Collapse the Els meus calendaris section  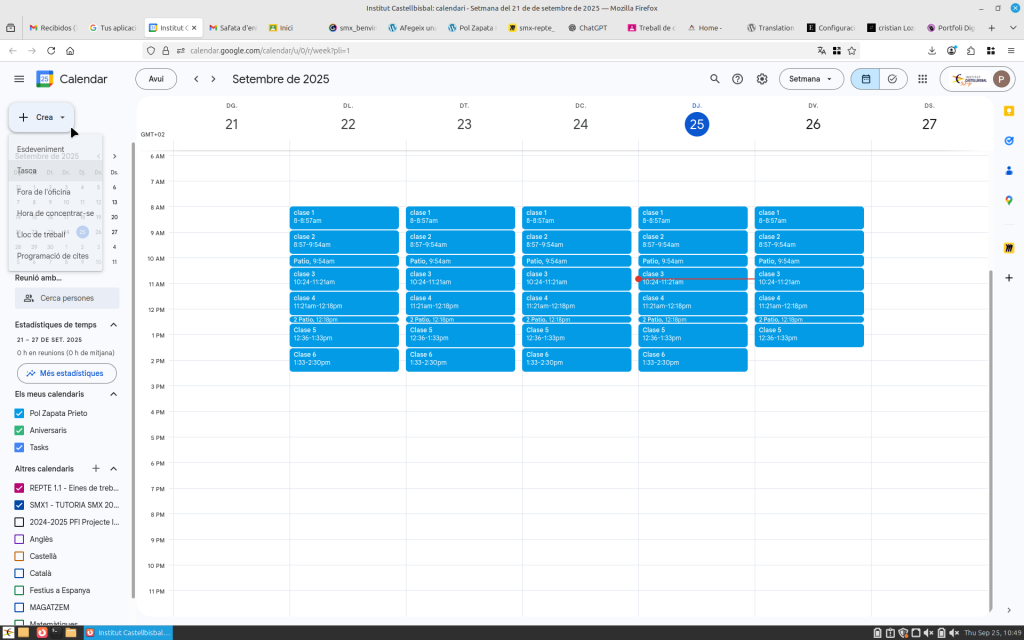pos(113,394)
